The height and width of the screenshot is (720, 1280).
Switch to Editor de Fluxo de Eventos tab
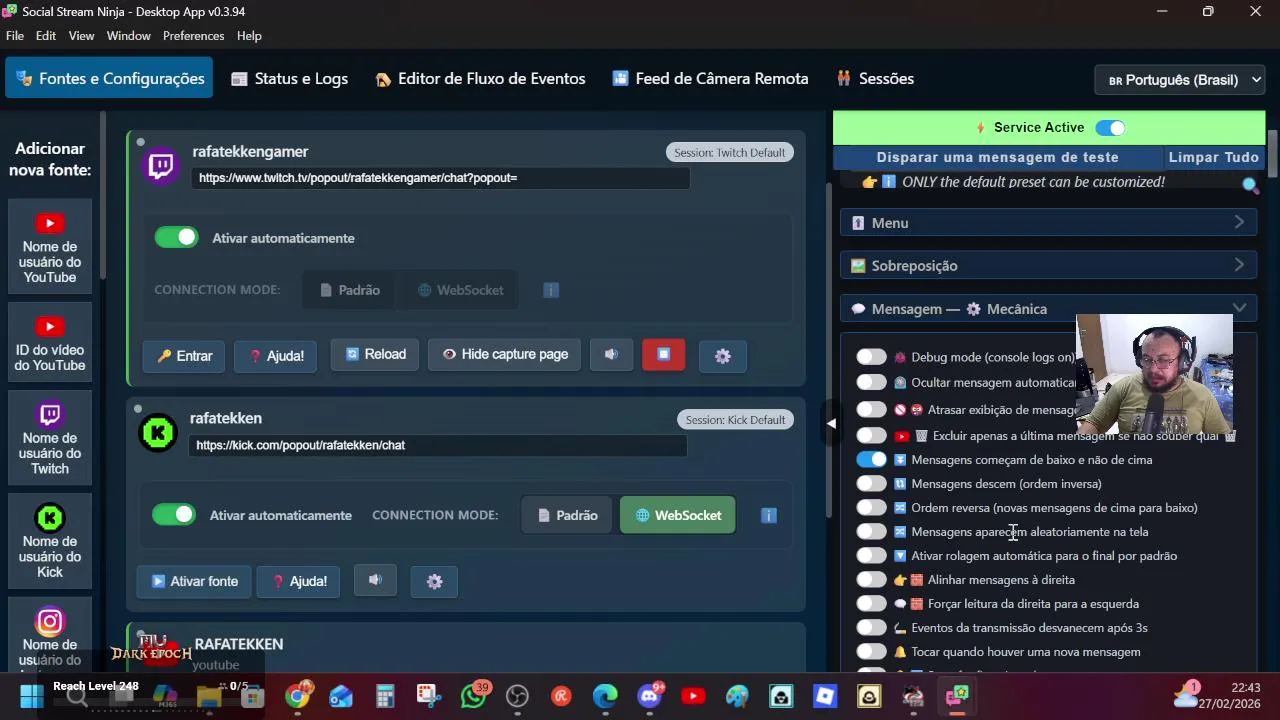click(x=480, y=79)
